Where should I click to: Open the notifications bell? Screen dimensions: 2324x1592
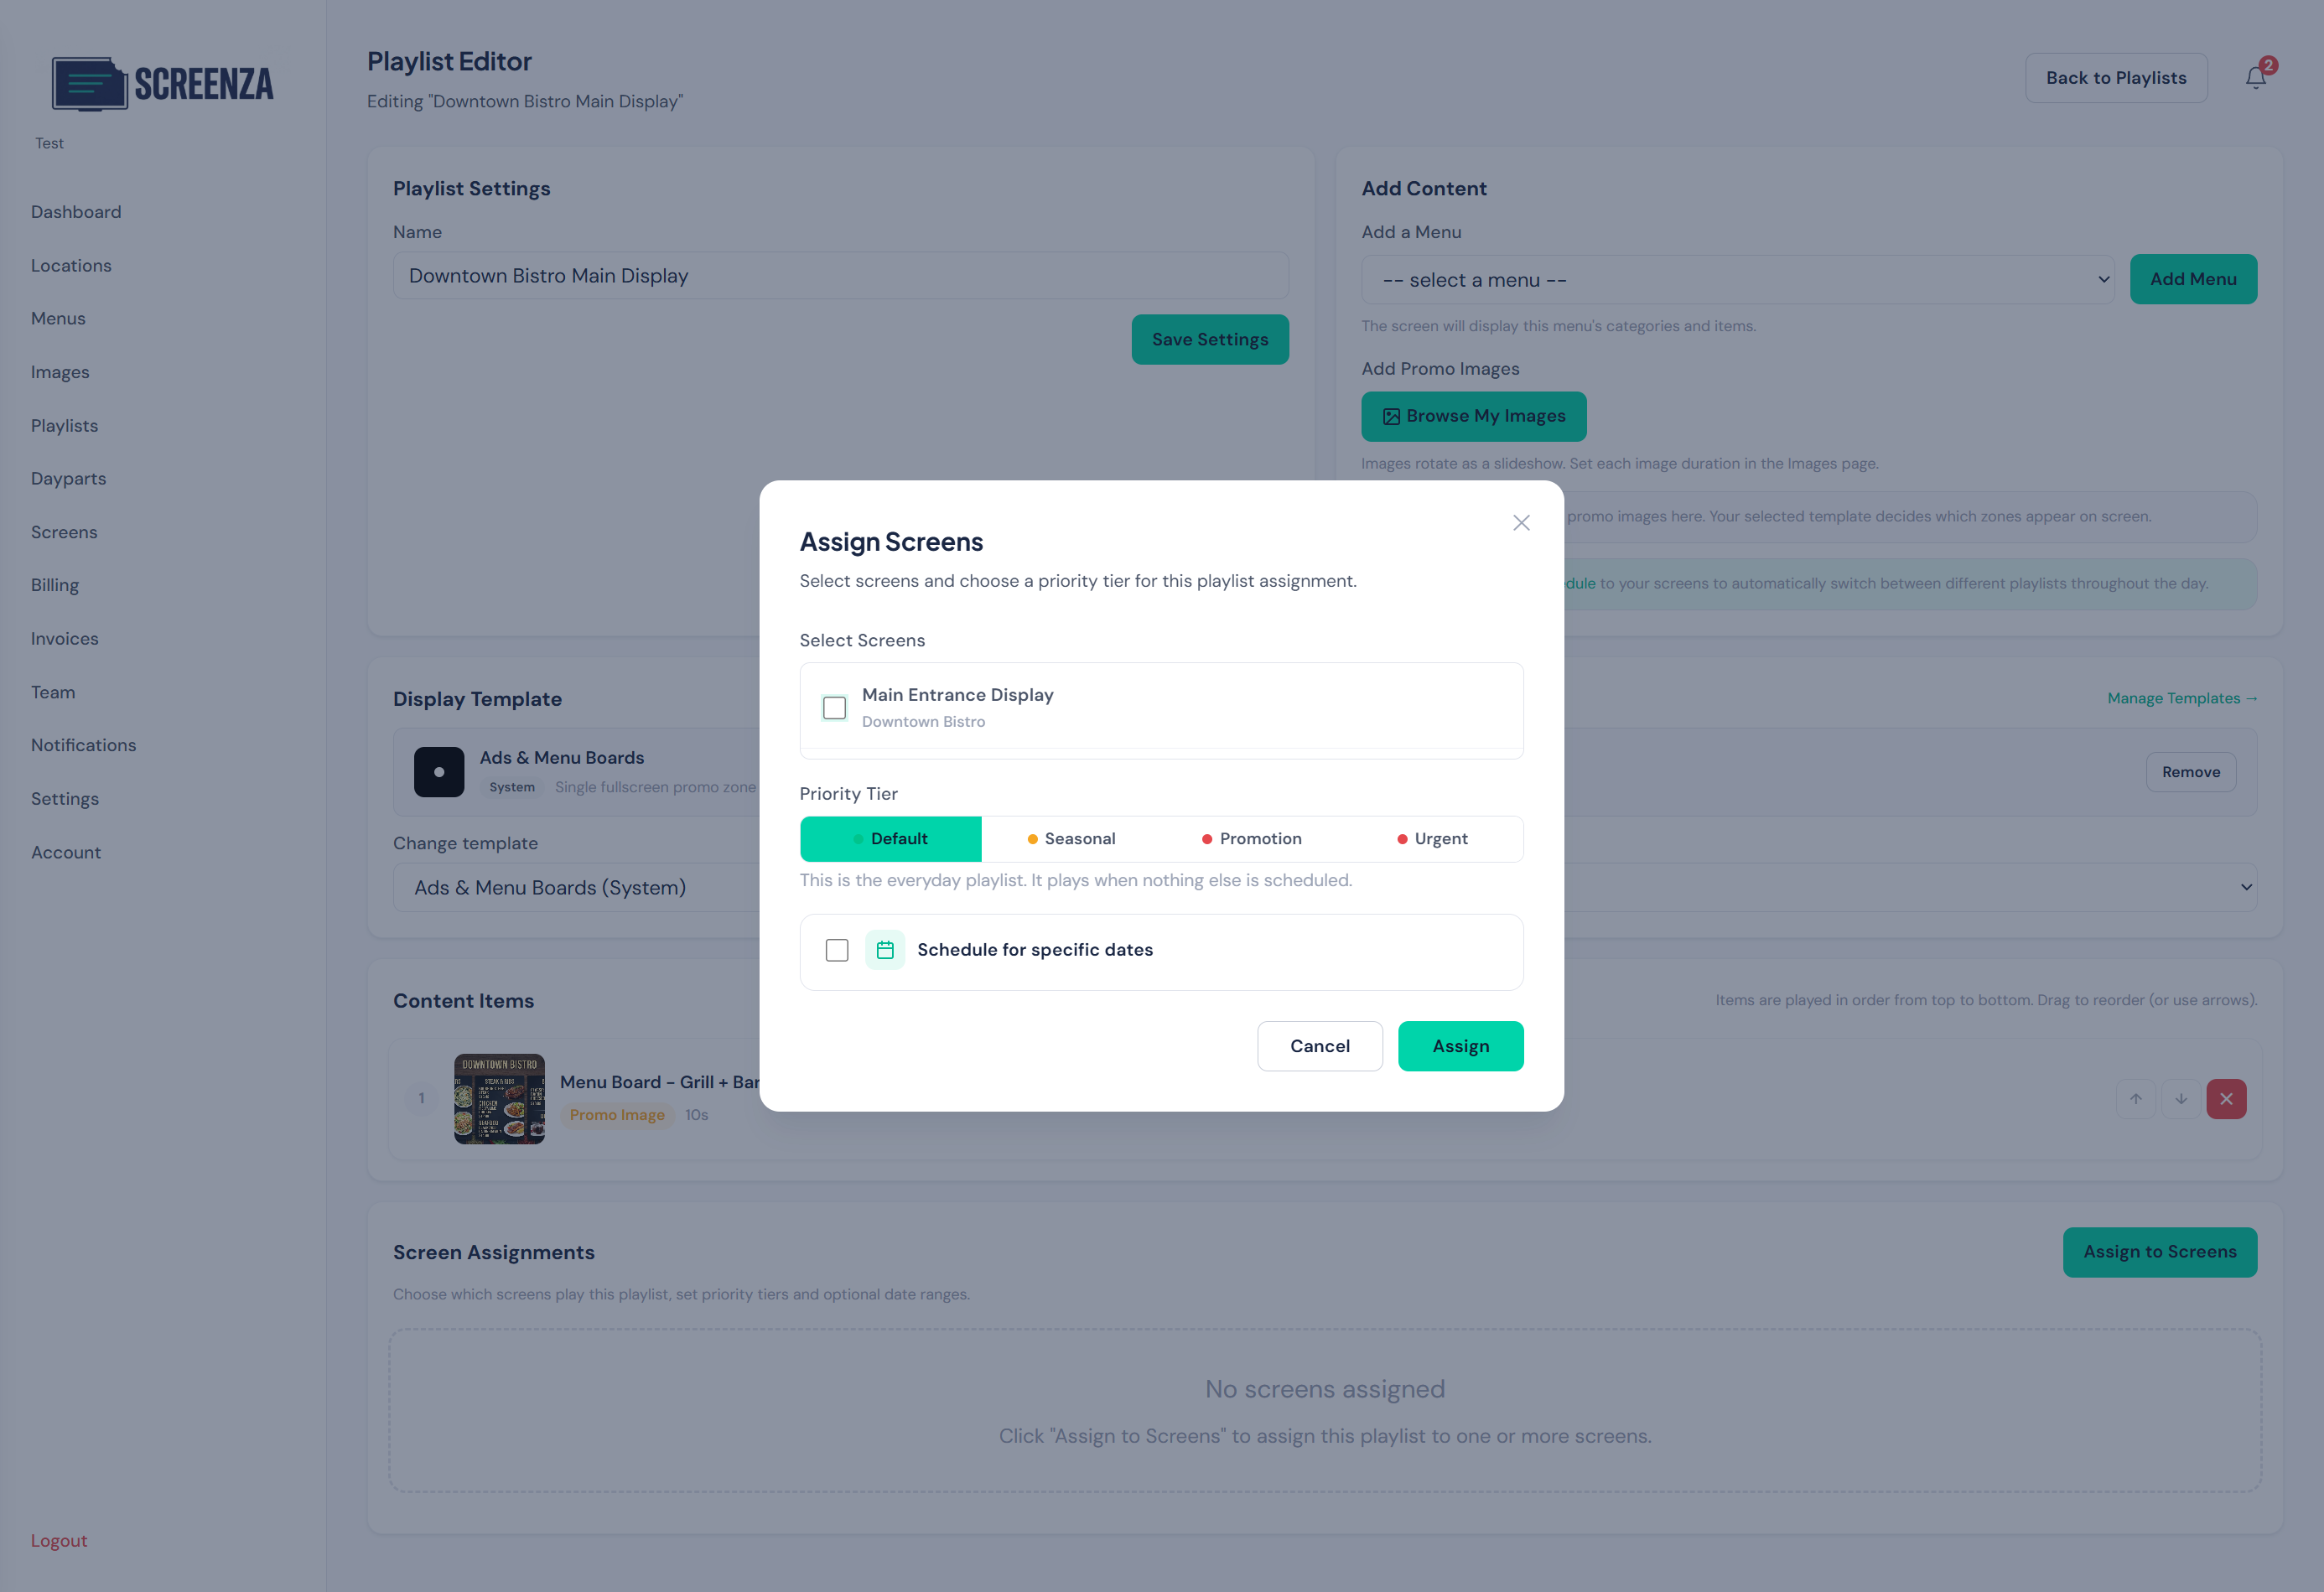(x=2254, y=76)
